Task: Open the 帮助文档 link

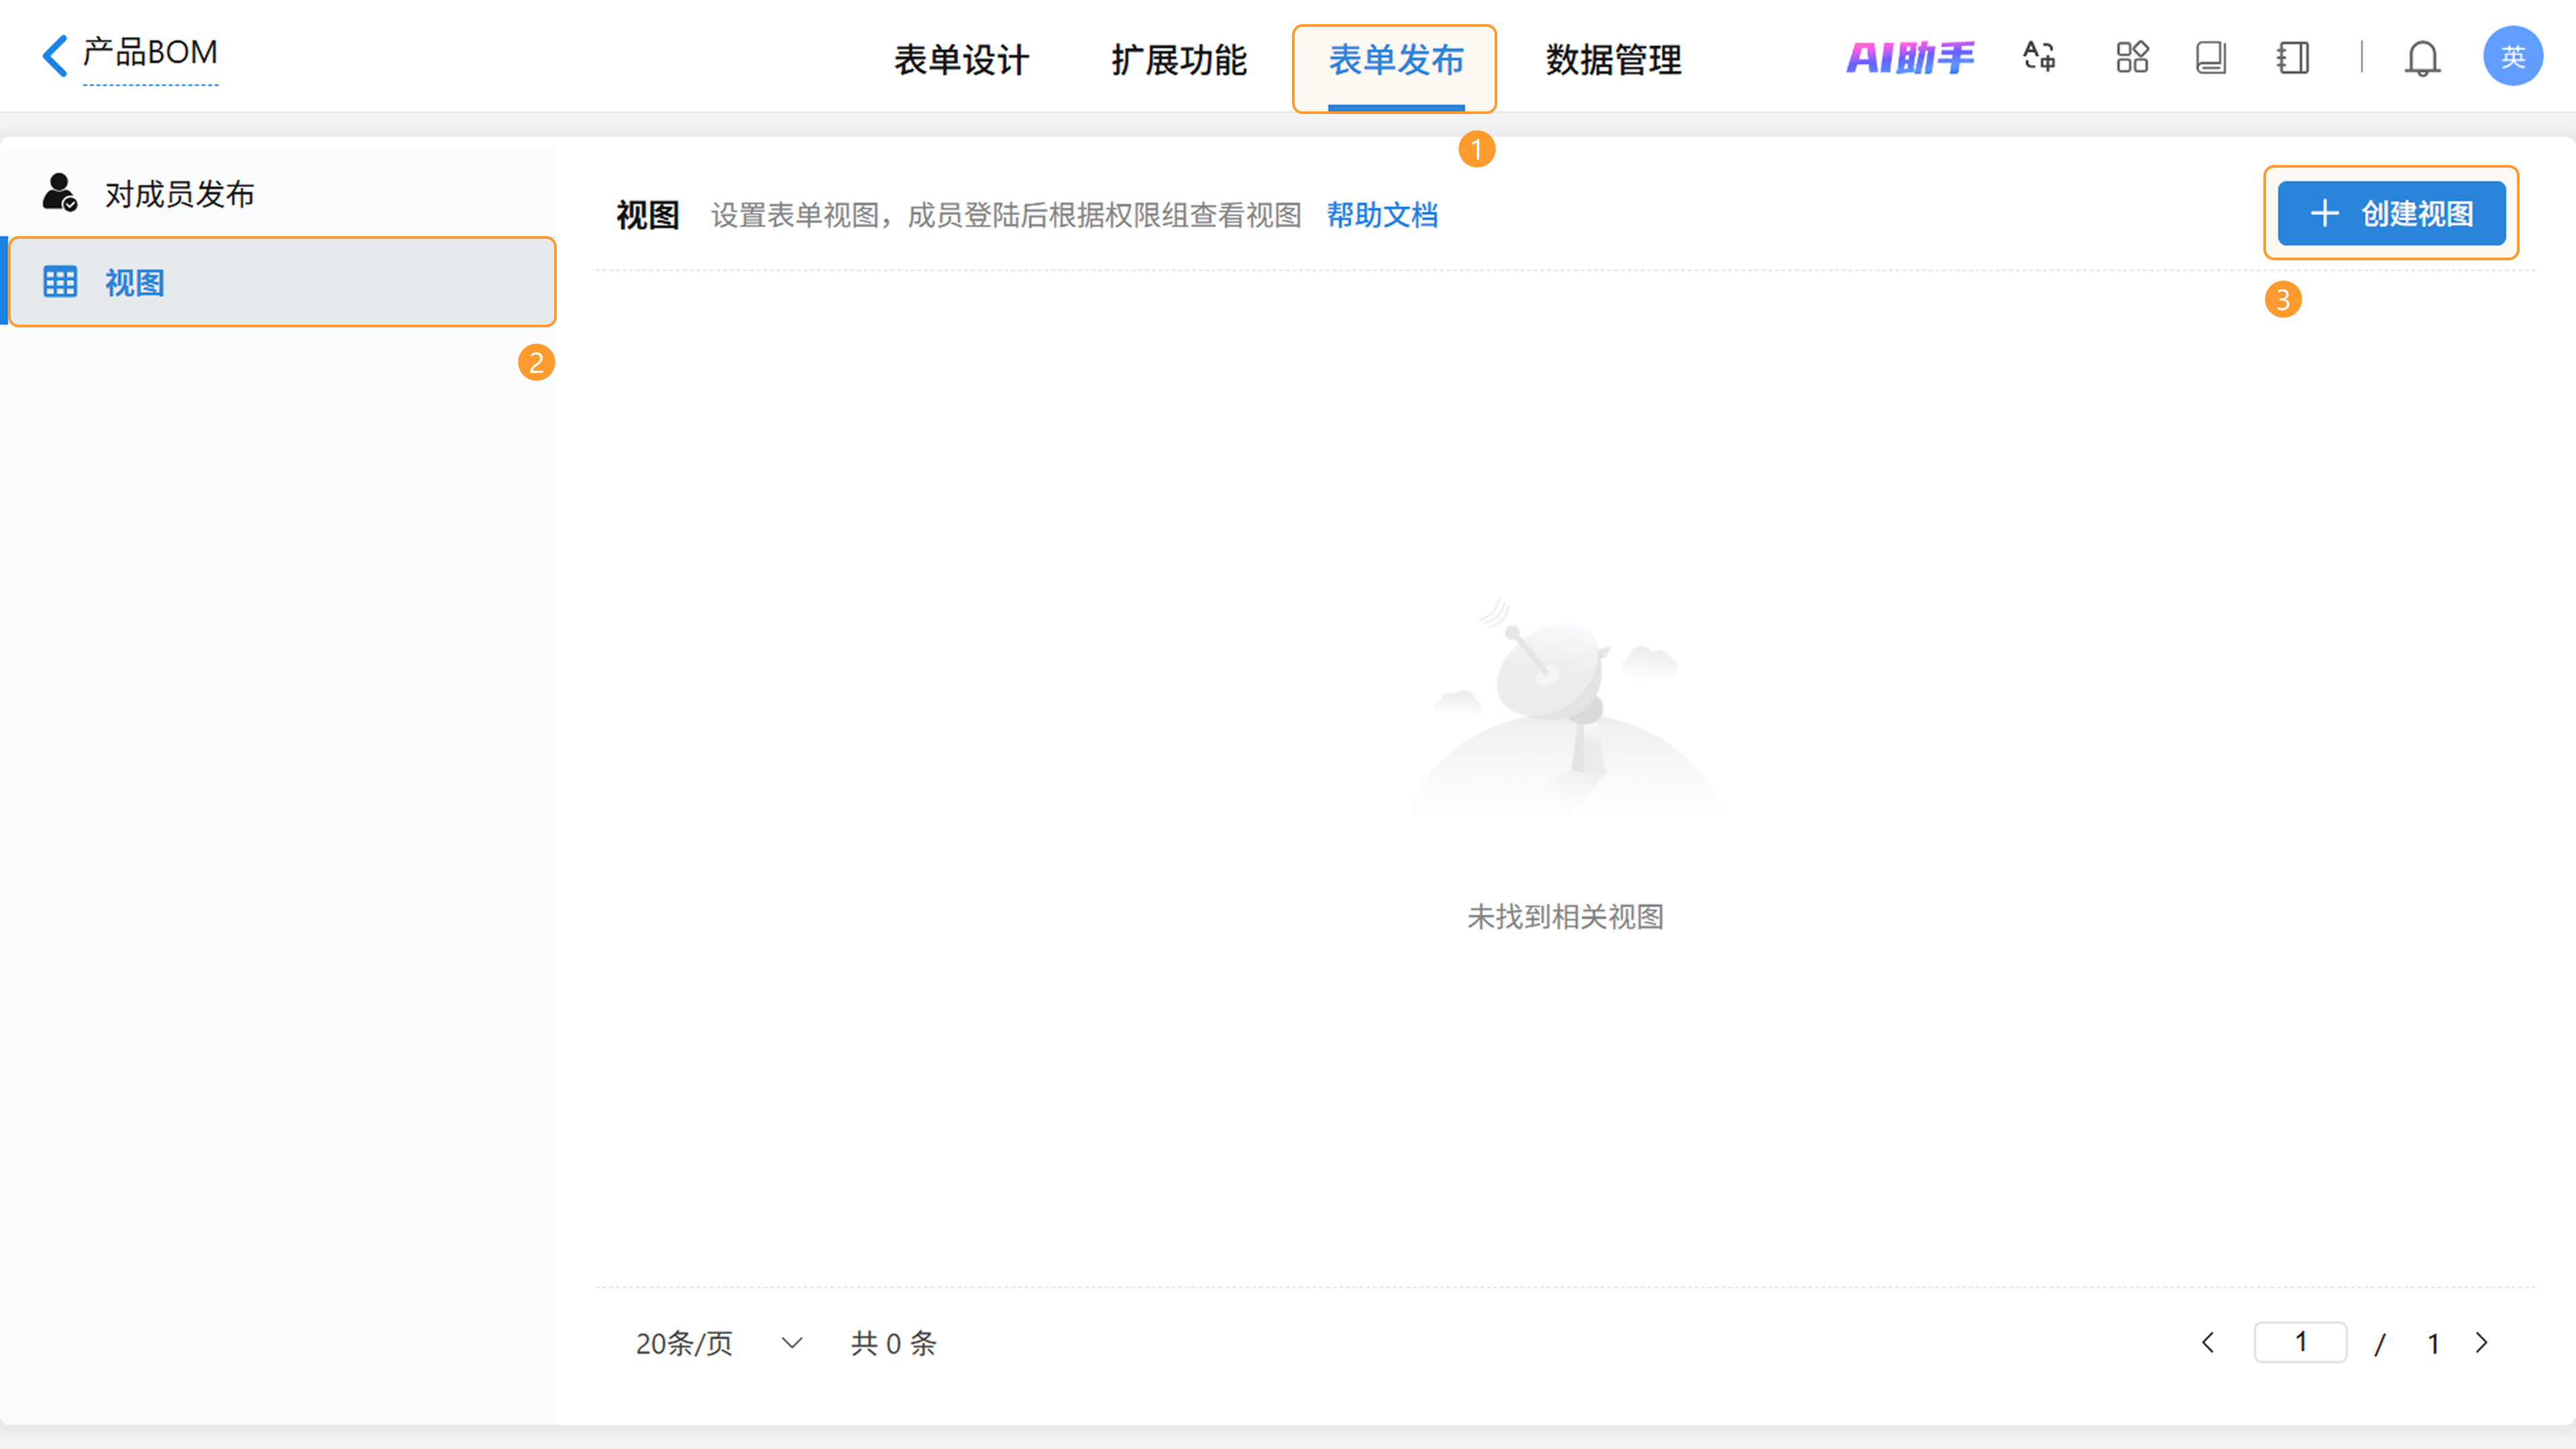Action: [1382, 215]
